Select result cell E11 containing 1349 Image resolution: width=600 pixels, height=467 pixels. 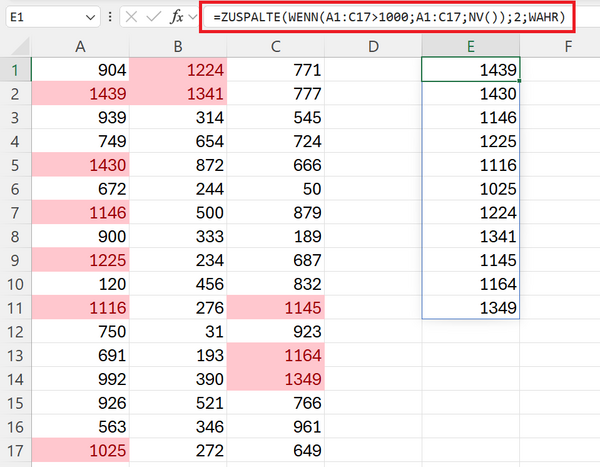(470, 309)
